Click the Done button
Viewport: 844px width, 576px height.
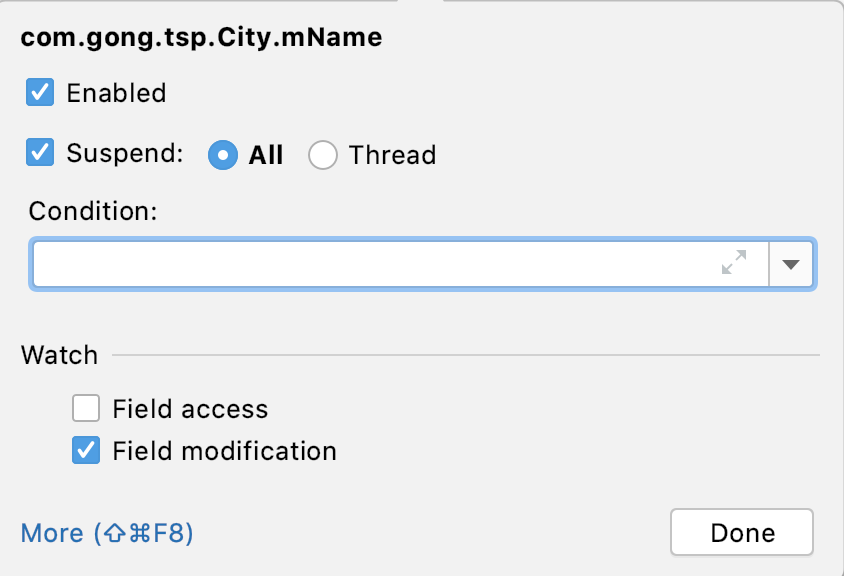click(742, 532)
